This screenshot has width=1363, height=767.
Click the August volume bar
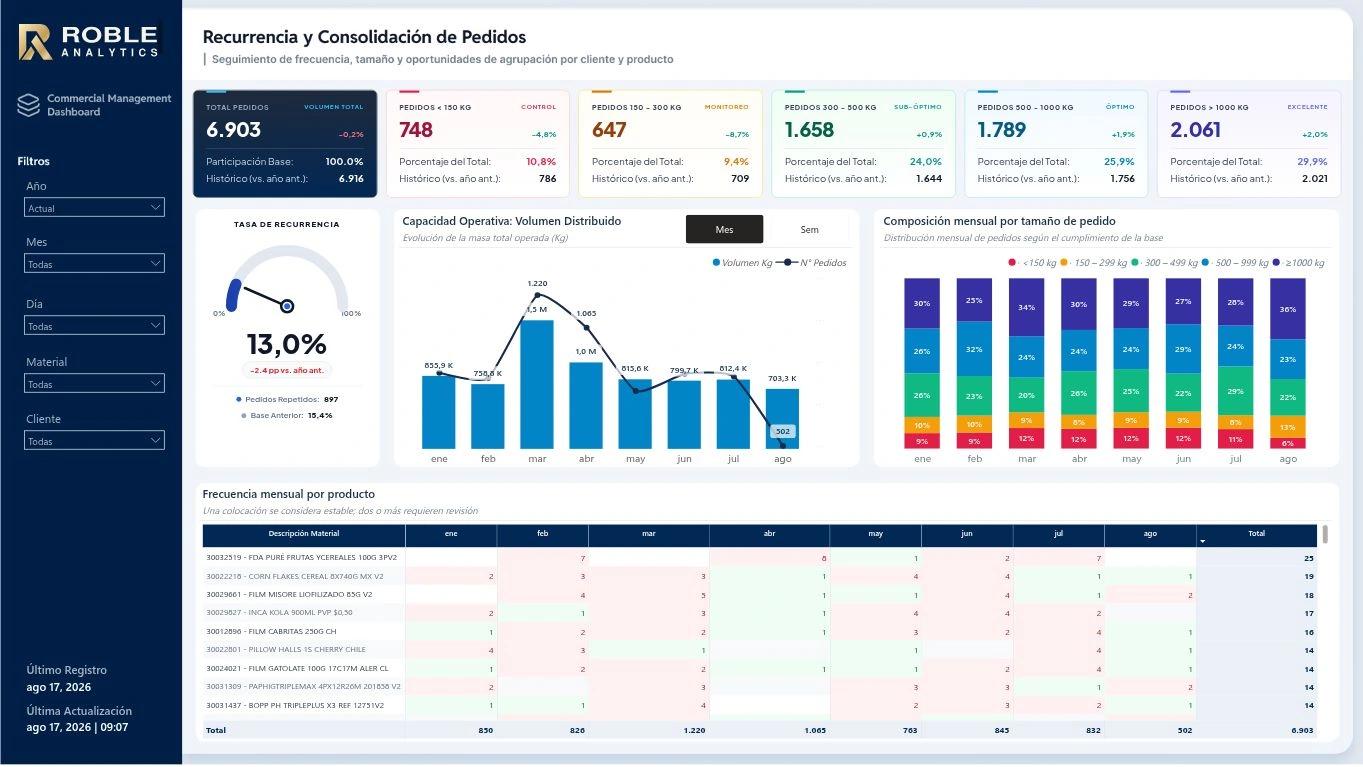click(782, 418)
